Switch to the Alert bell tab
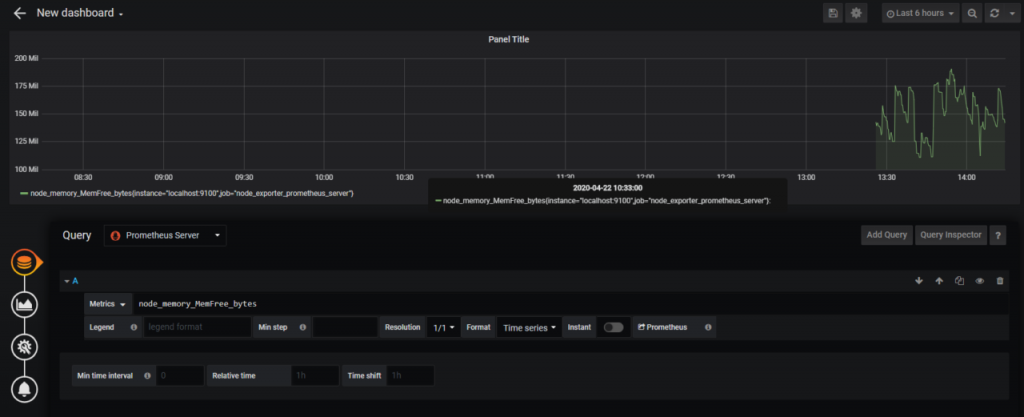 coord(24,389)
